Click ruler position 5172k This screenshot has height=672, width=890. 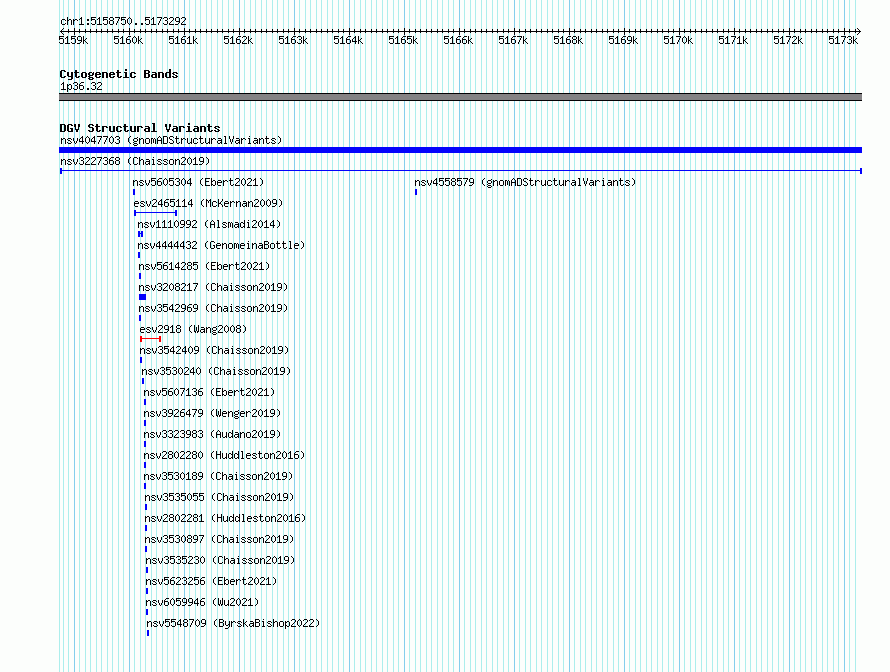pos(788,40)
